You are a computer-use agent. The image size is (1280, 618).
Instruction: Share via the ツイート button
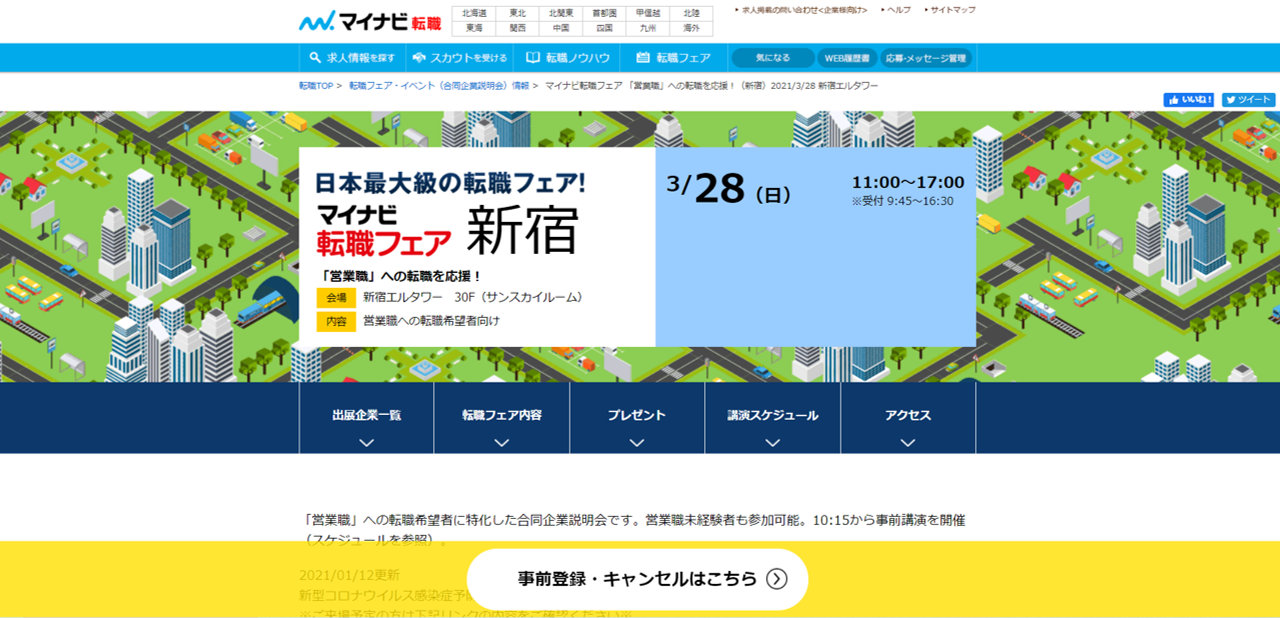click(x=1248, y=100)
